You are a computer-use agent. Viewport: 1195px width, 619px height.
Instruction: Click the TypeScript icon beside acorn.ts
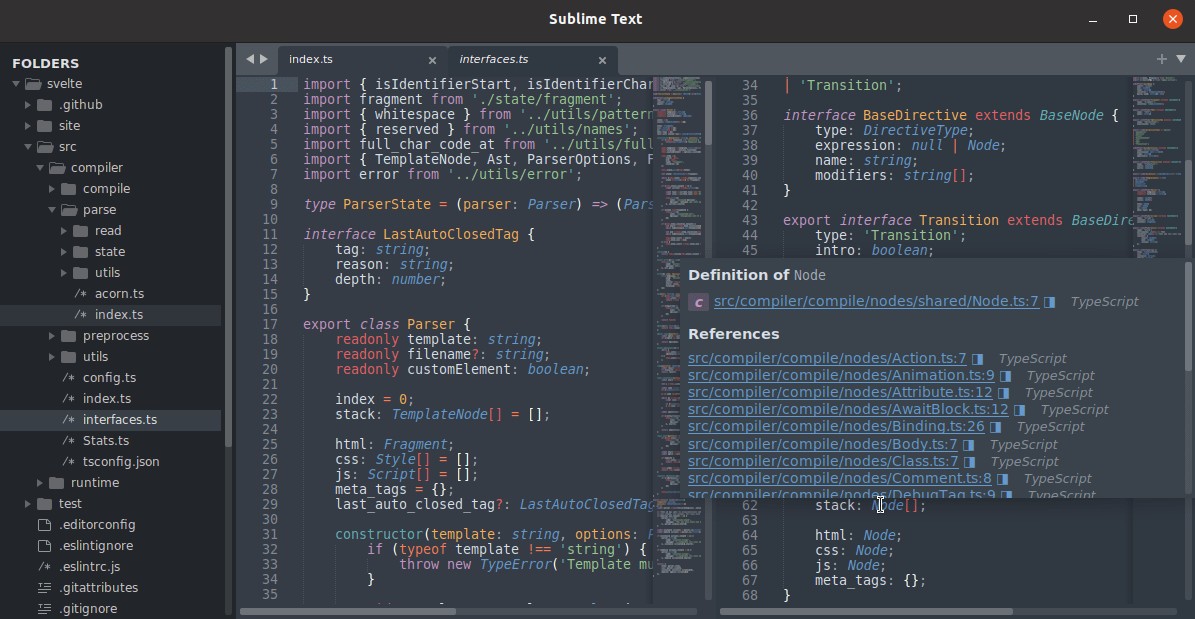82,293
